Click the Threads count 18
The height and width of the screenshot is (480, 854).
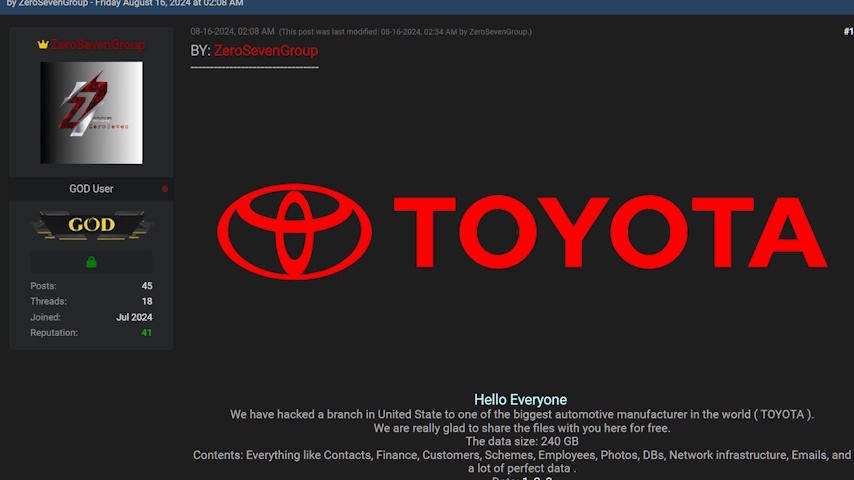[x=147, y=301]
